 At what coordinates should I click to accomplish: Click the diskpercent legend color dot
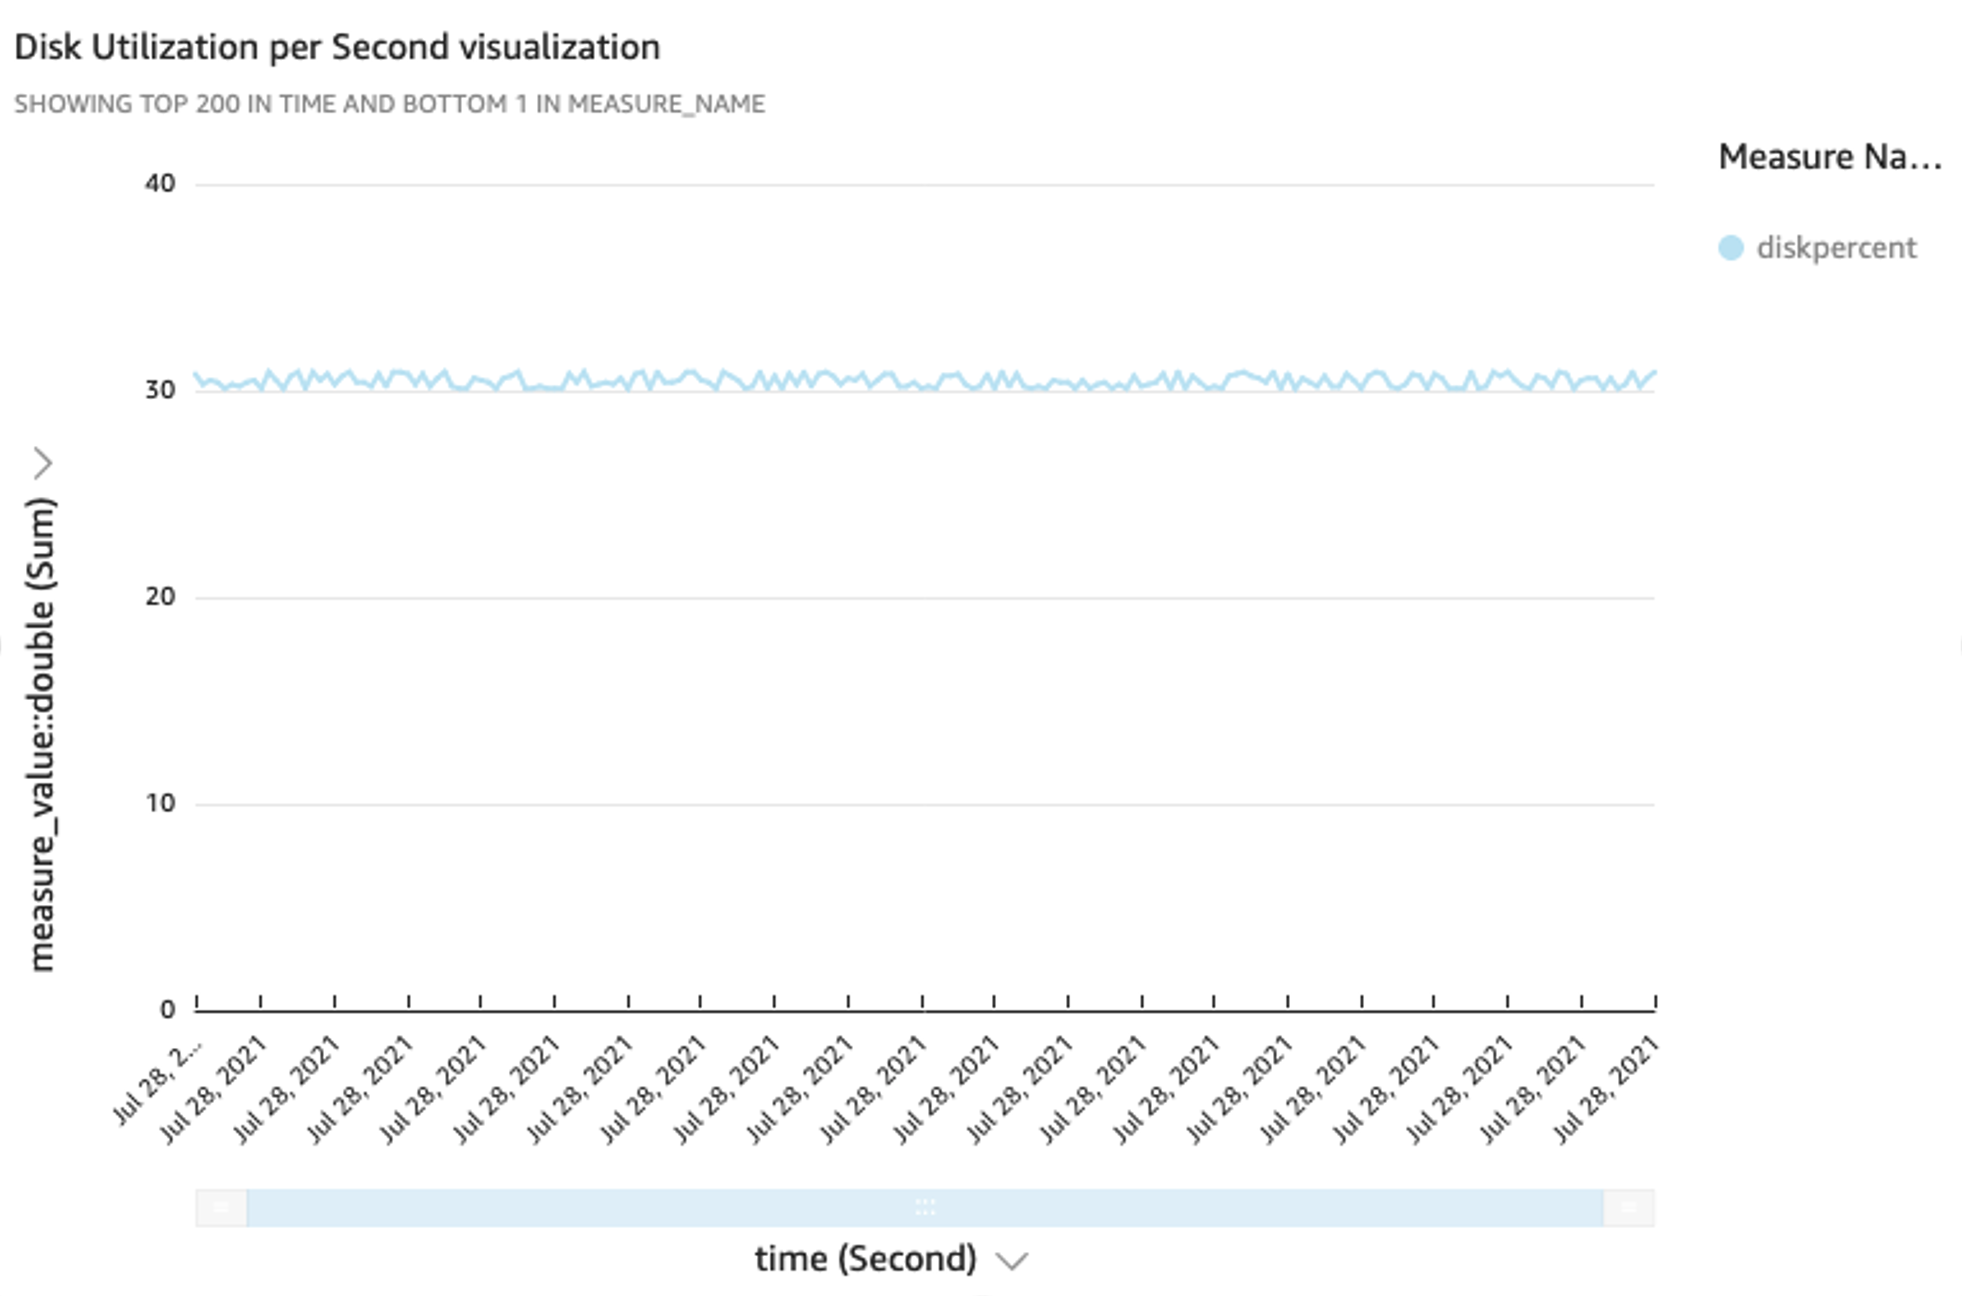(x=1730, y=248)
